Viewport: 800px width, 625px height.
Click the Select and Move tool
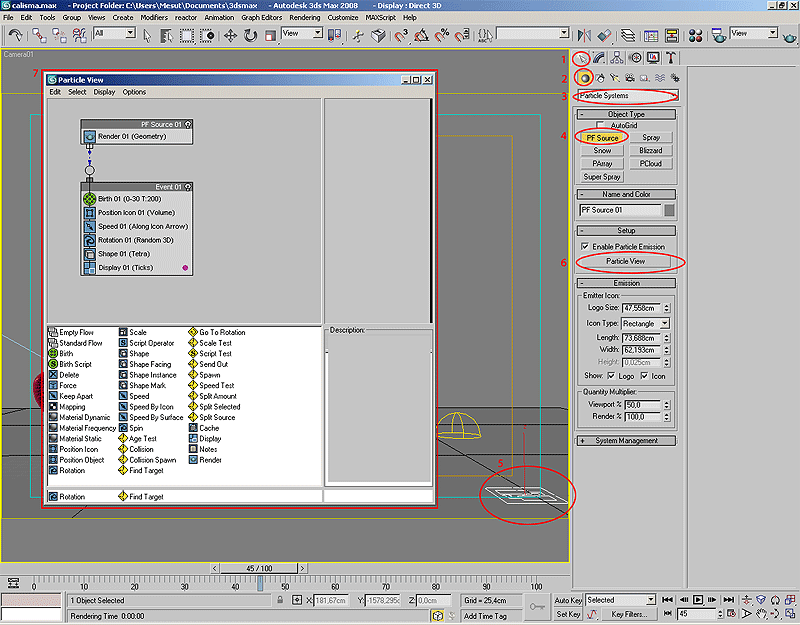(x=230, y=35)
